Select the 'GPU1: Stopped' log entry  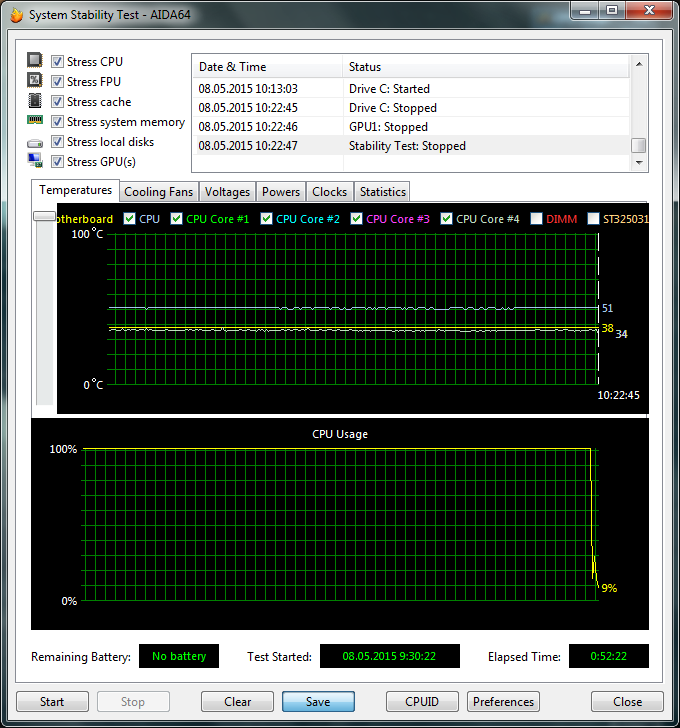[x=411, y=126]
